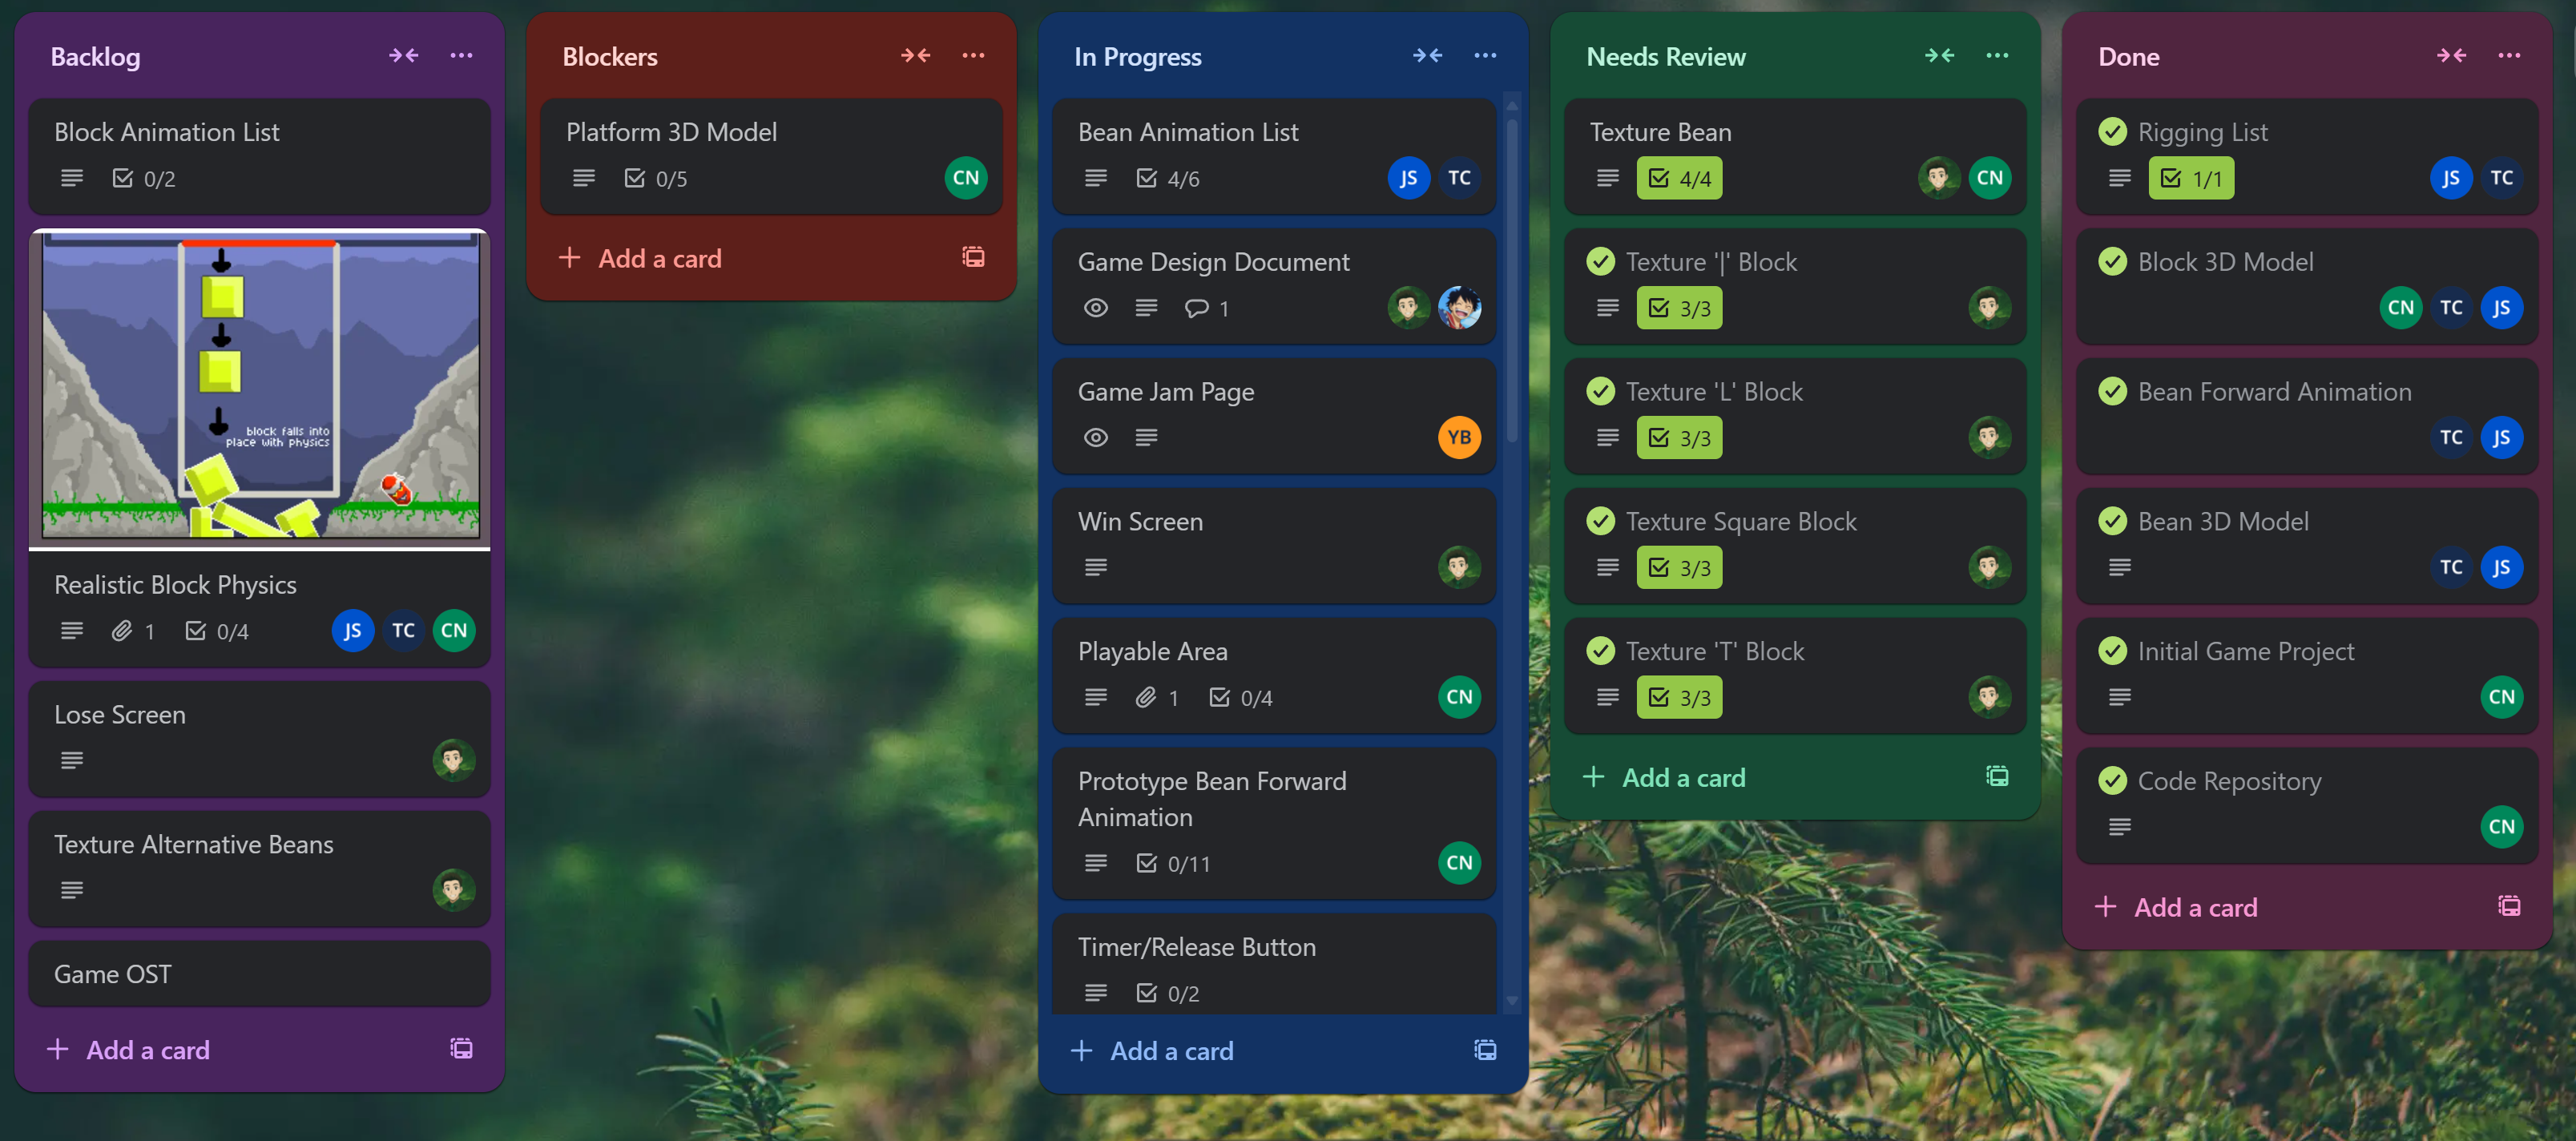Collapse the Needs Review list
Viewport: 2576px width, 1141px height.
[1939, 56]
